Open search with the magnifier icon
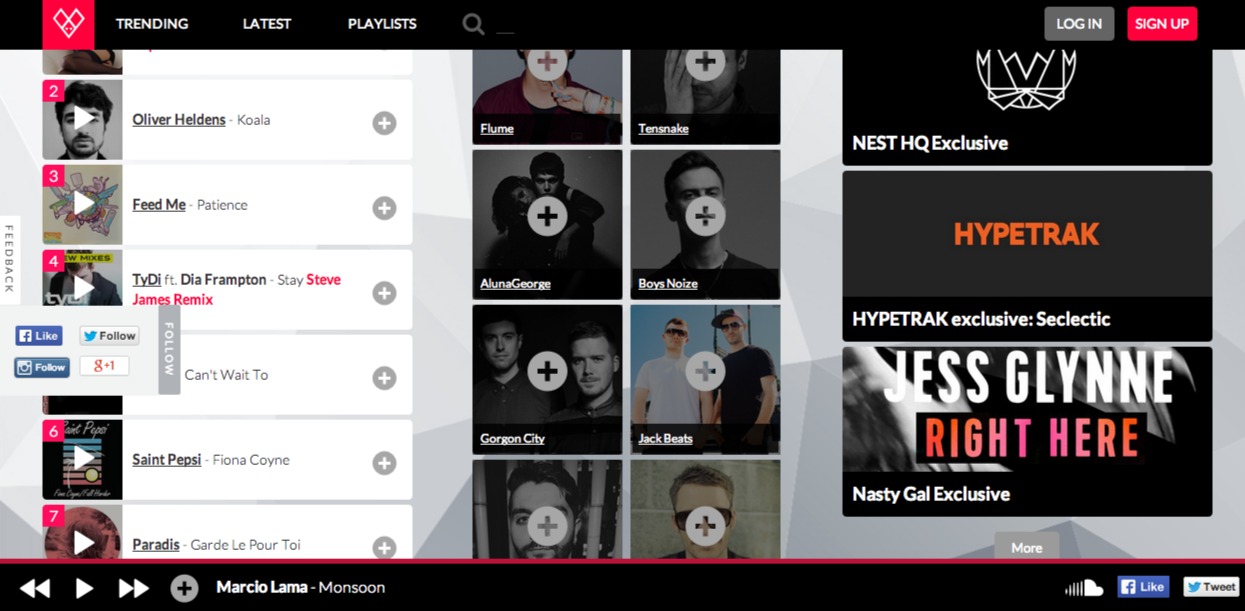 tap(473, 24)
